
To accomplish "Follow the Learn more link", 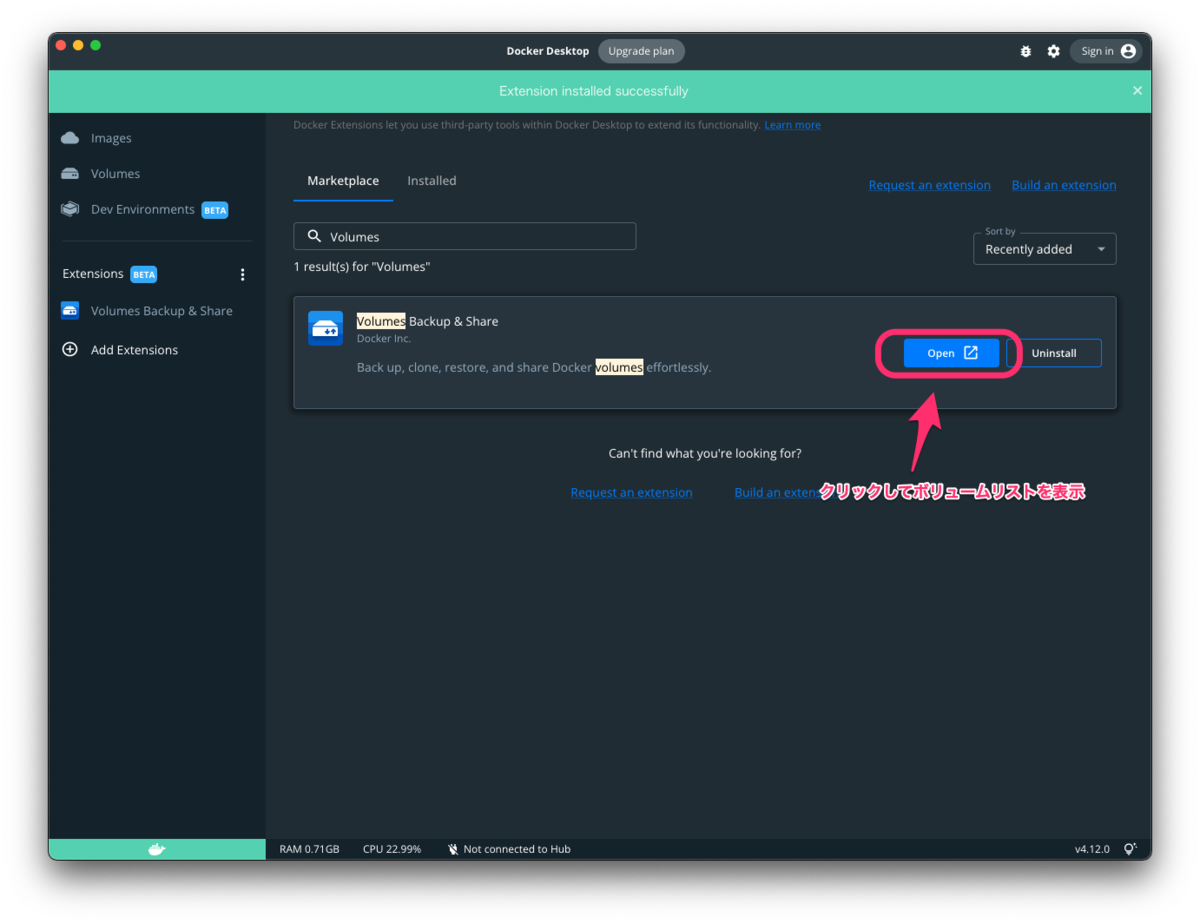I will [x=793, y=125].
